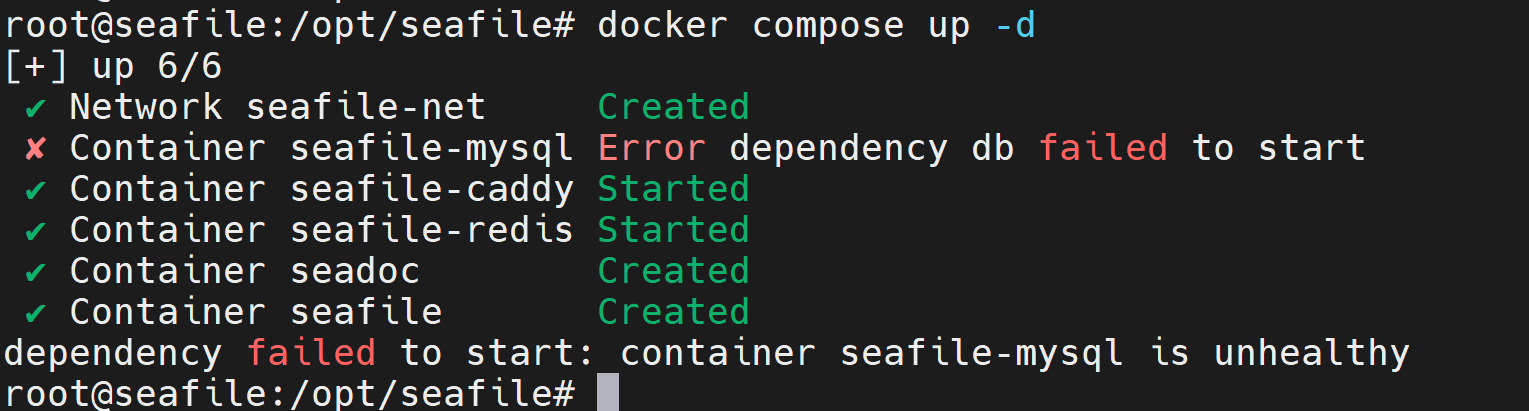Click the word compose in the typed command

pos(828,26)
